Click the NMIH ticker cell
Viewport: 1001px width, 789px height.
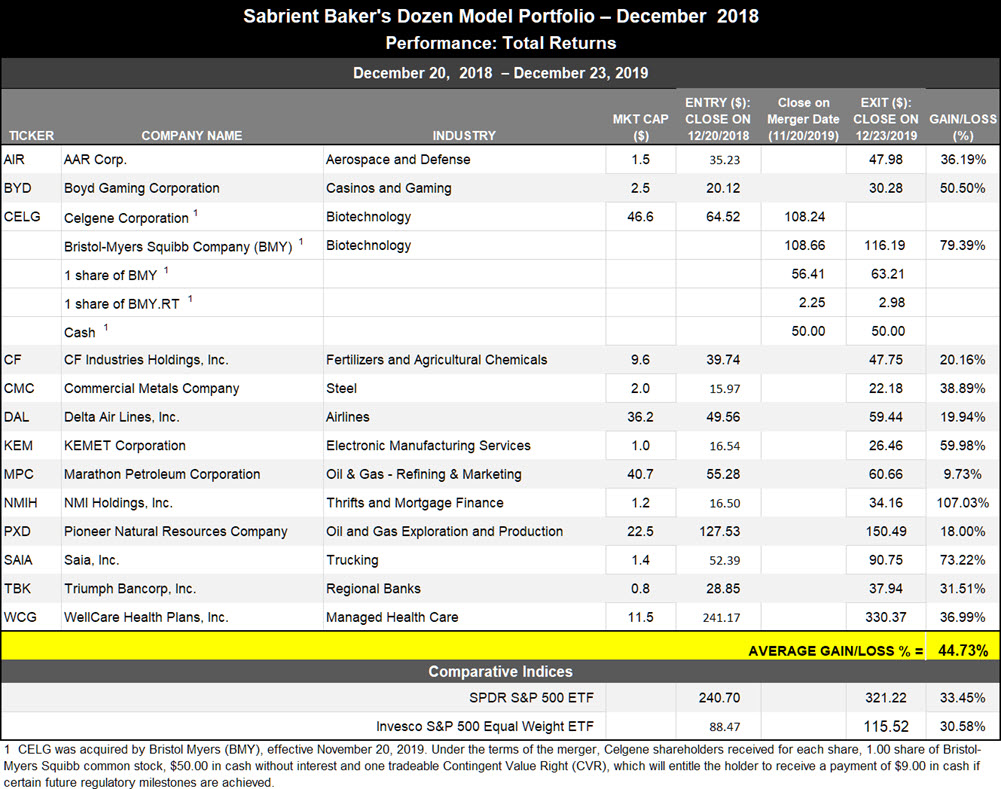(x=20, y=503)
